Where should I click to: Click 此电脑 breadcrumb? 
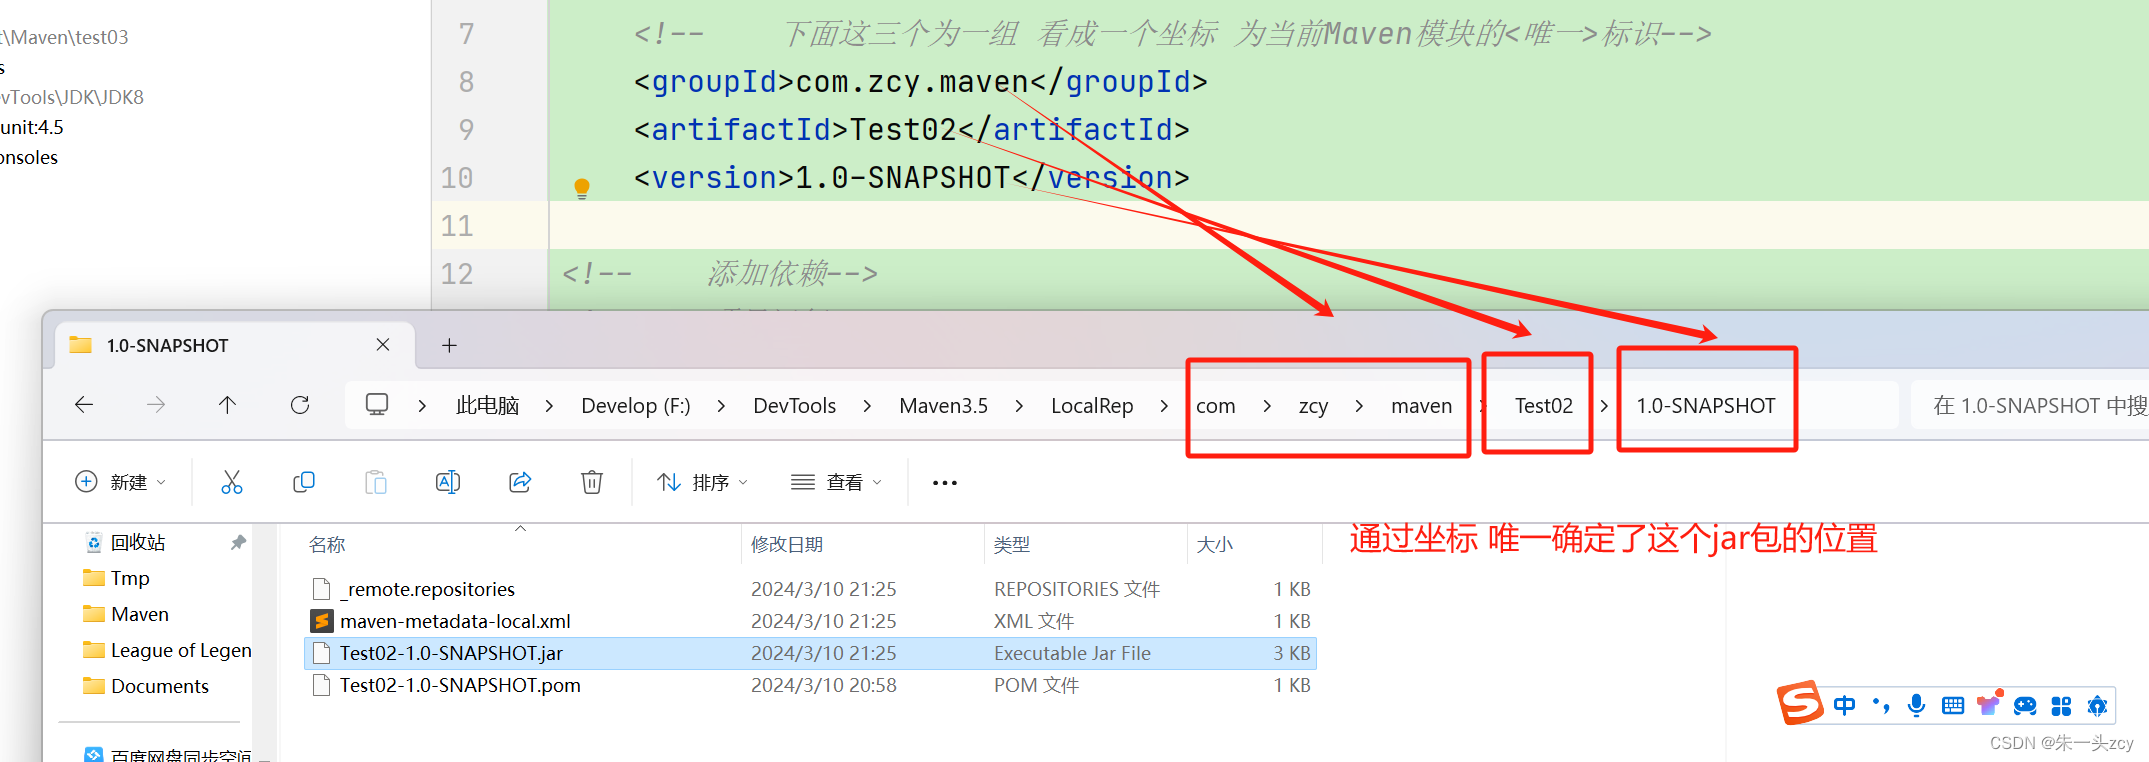coord(488,405)
